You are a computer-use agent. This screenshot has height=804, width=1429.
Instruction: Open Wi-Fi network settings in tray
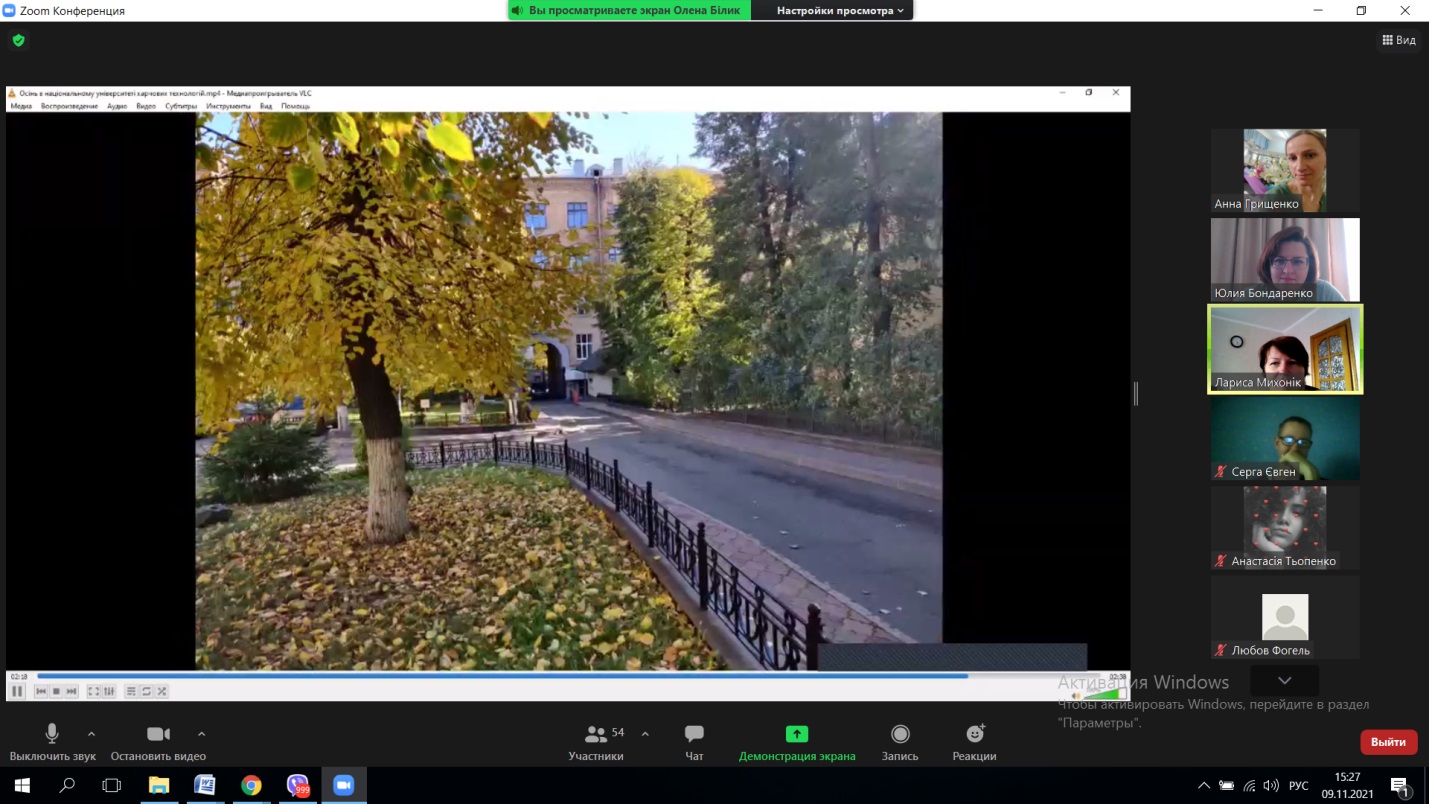1249,786
